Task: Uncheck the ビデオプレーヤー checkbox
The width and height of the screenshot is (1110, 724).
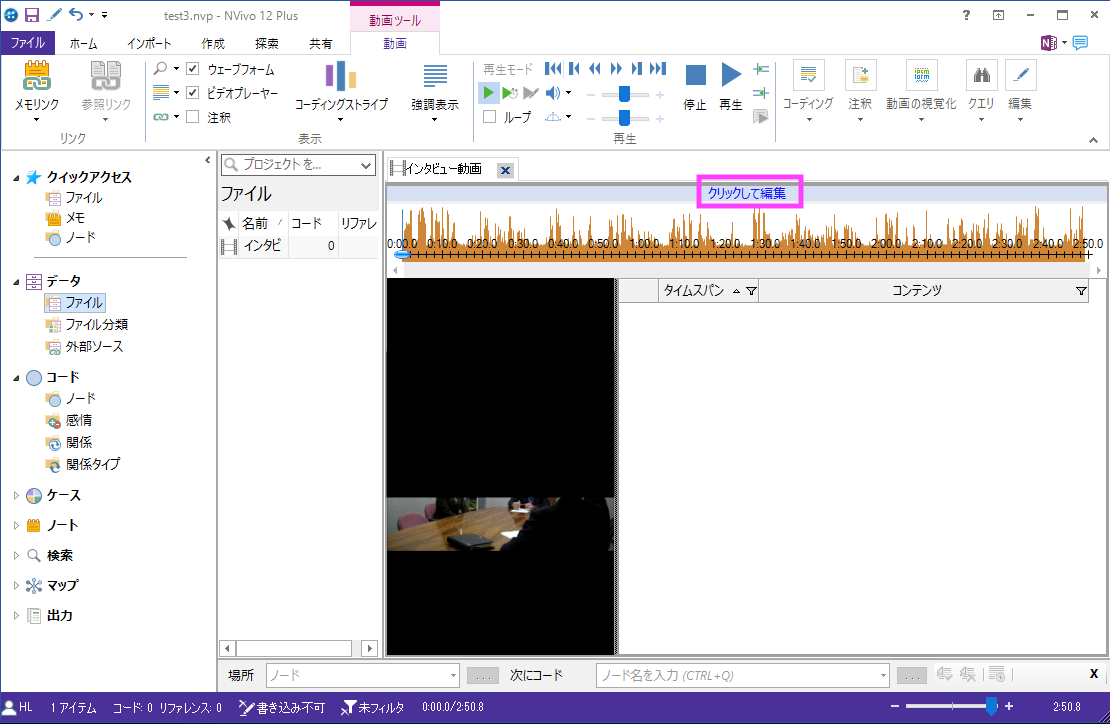Action: (193, 93)
